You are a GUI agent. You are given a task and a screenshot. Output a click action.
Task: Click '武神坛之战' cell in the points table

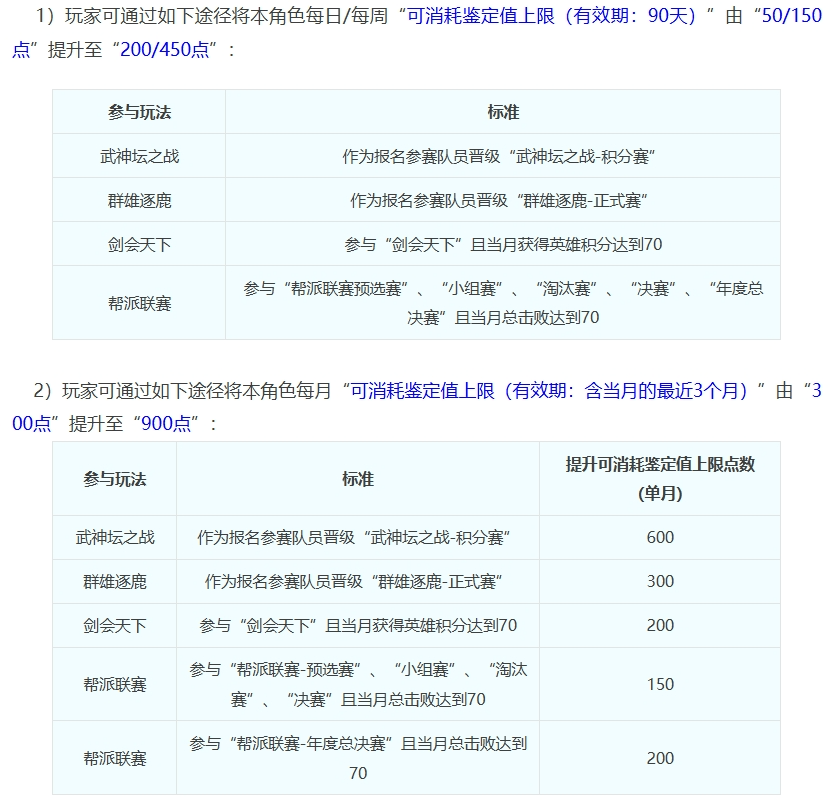coord(115,537)
